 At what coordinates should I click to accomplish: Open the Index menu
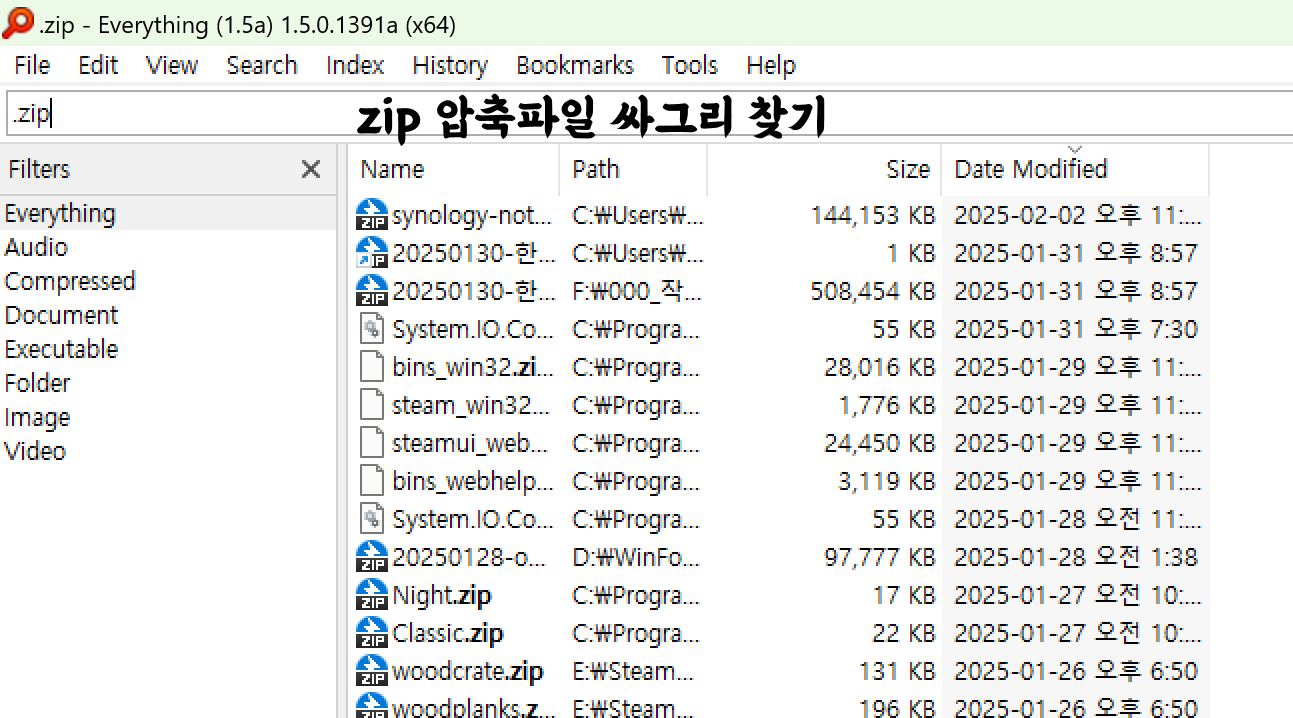click(x=355, y=65)
